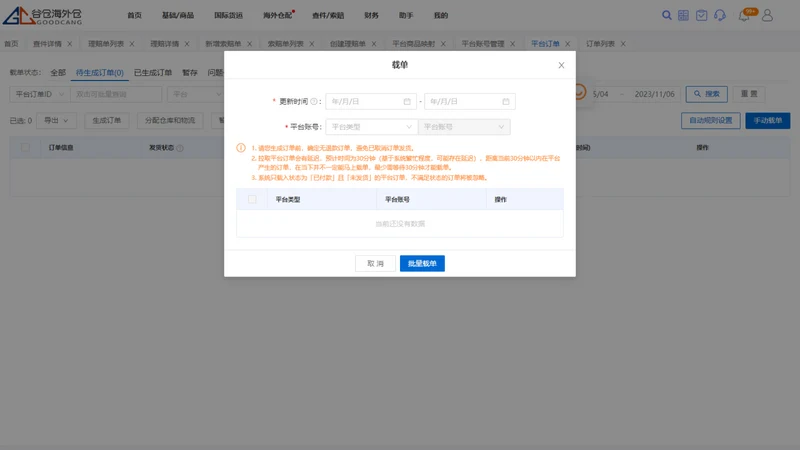Open 自动规则设置 button

710,120
